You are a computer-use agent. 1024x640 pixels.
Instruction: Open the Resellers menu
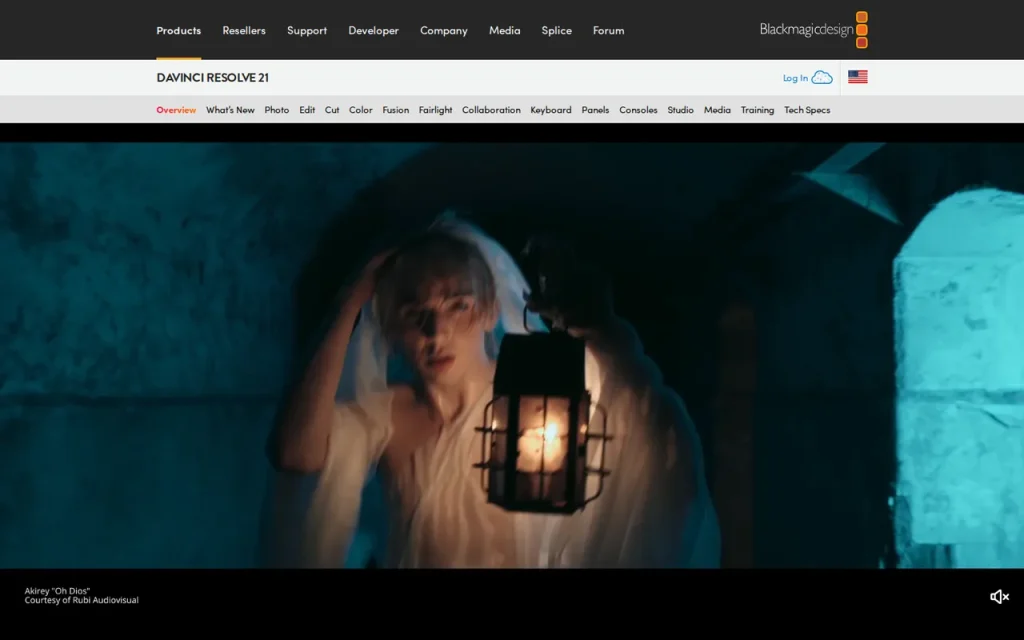(244, 30)
